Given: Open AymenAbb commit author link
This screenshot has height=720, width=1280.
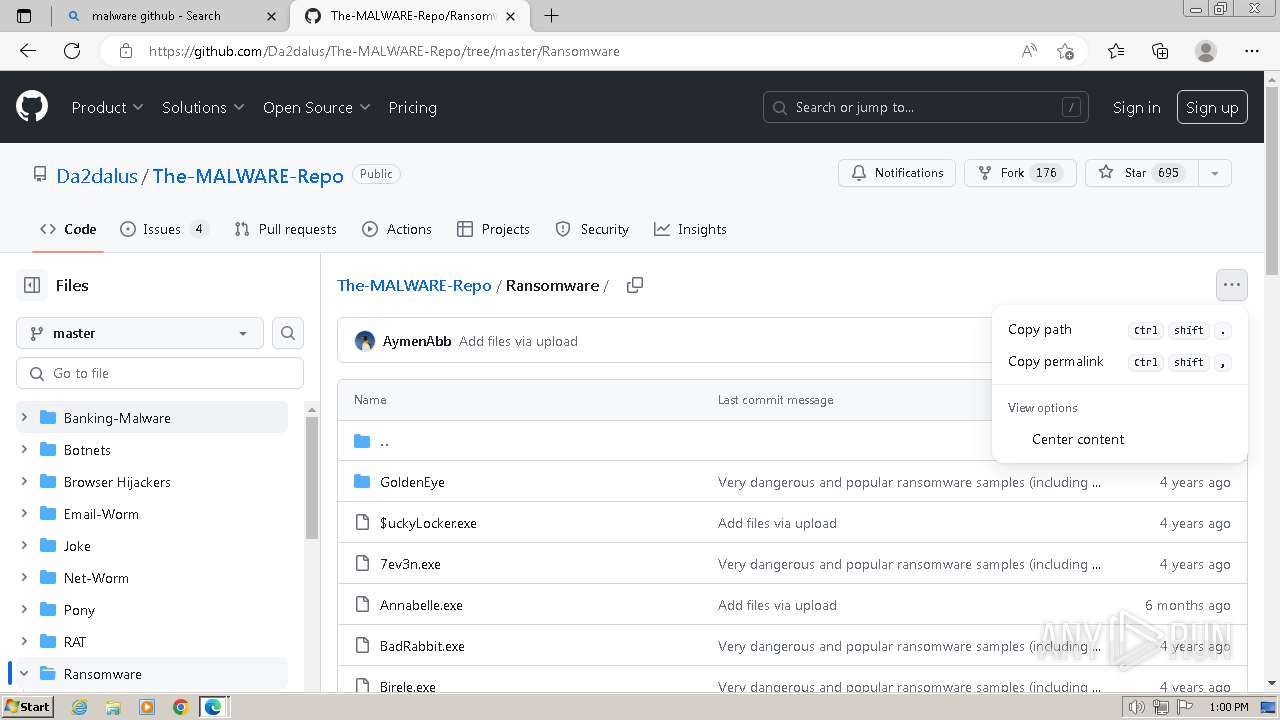Looking at the screenshot, I should pyautogui.click(x=417, y=341).
